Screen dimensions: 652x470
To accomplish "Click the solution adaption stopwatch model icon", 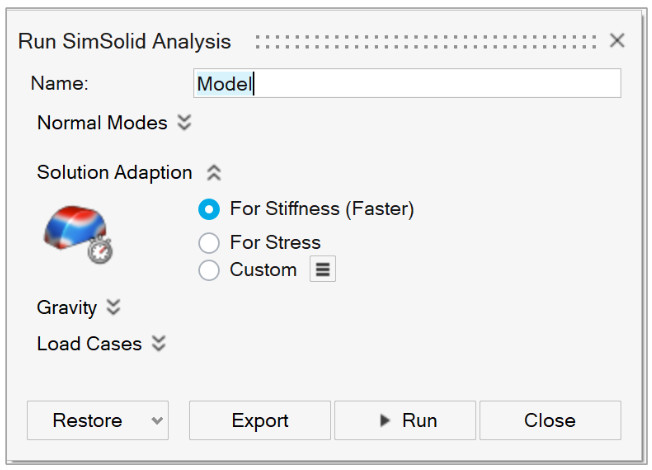I will coord(78,233).
